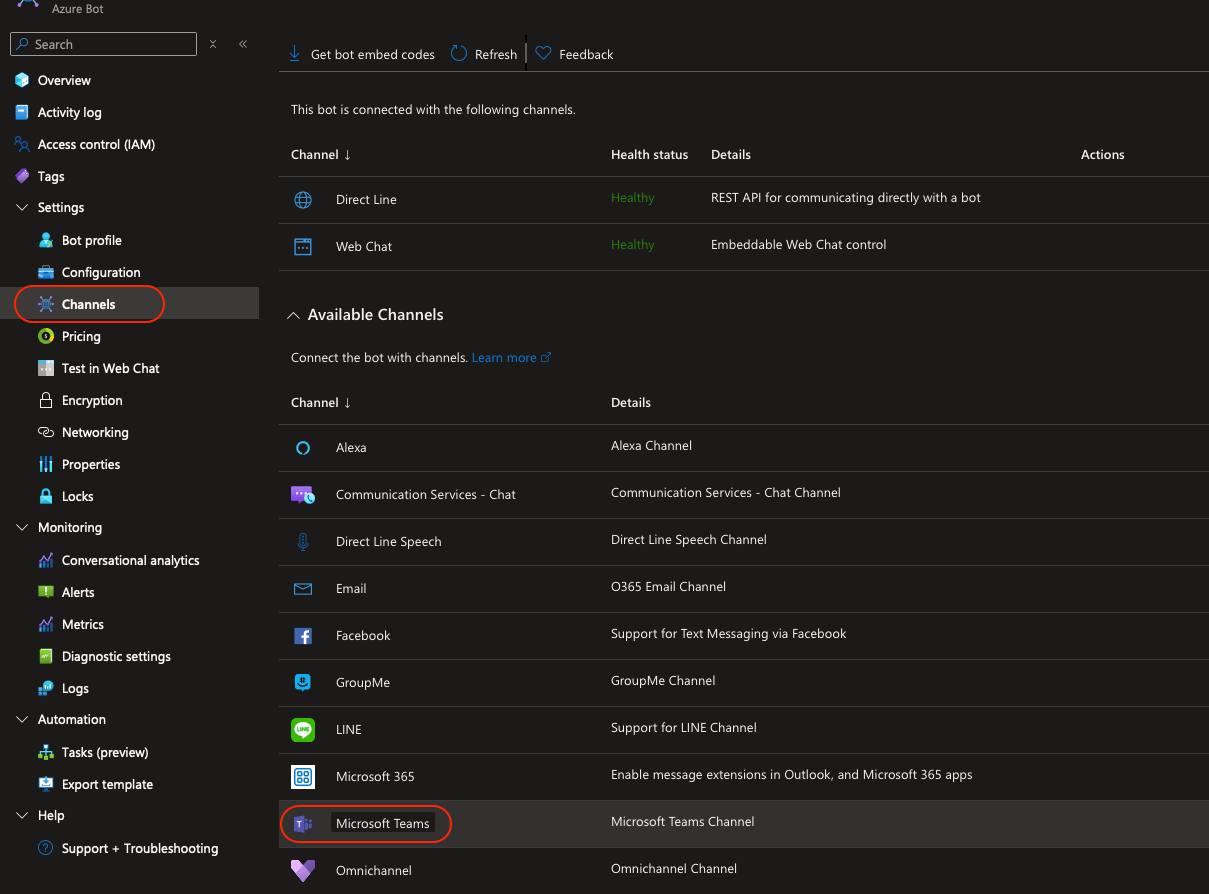Open Overview in the sidebar

(64, 80)
